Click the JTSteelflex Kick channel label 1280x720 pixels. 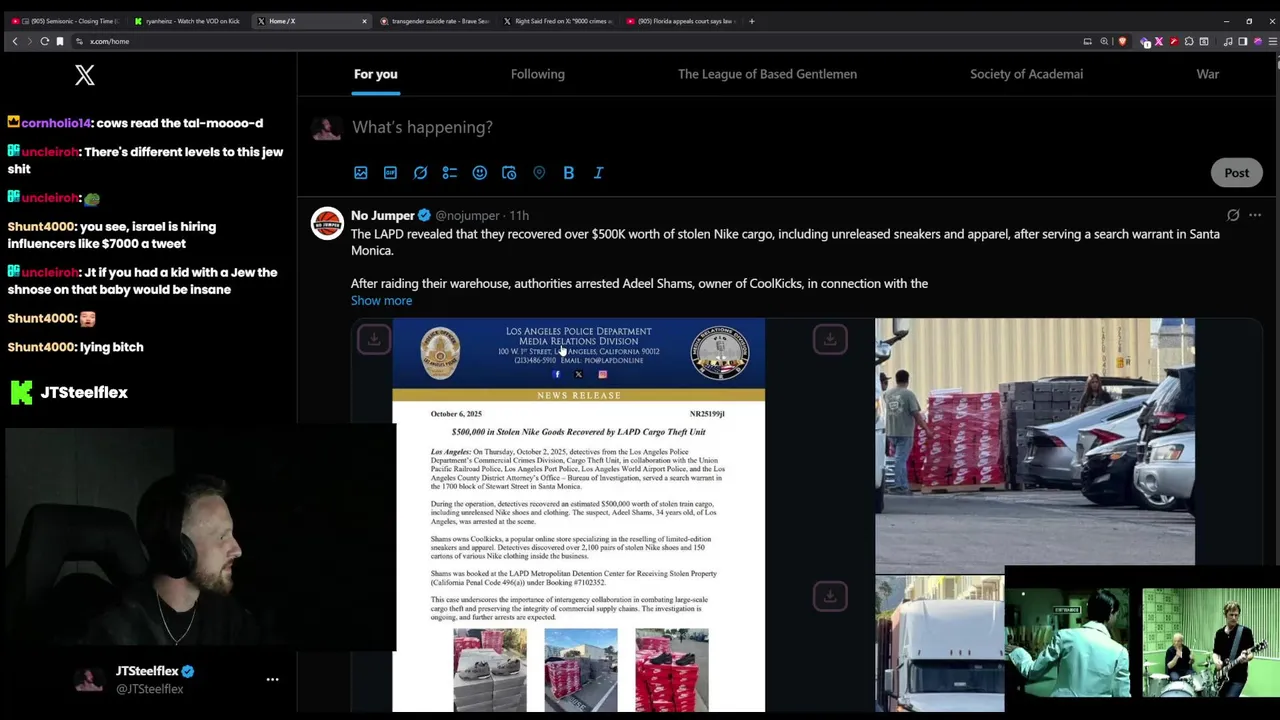tap(84, 392)
